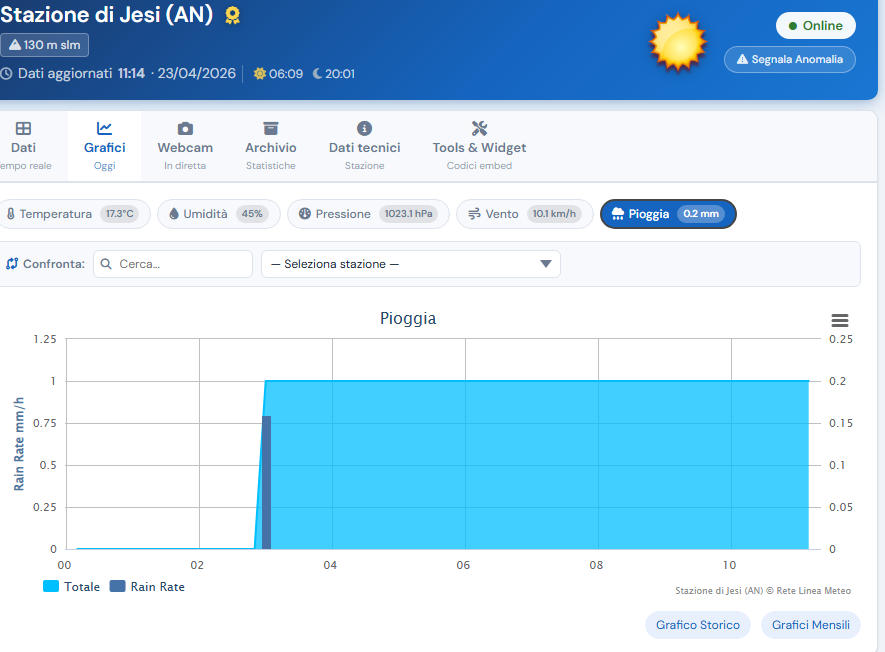Open Grafico Storico link
The height and width of the screenshot is (652, 885).
click(x=697, y=625)
